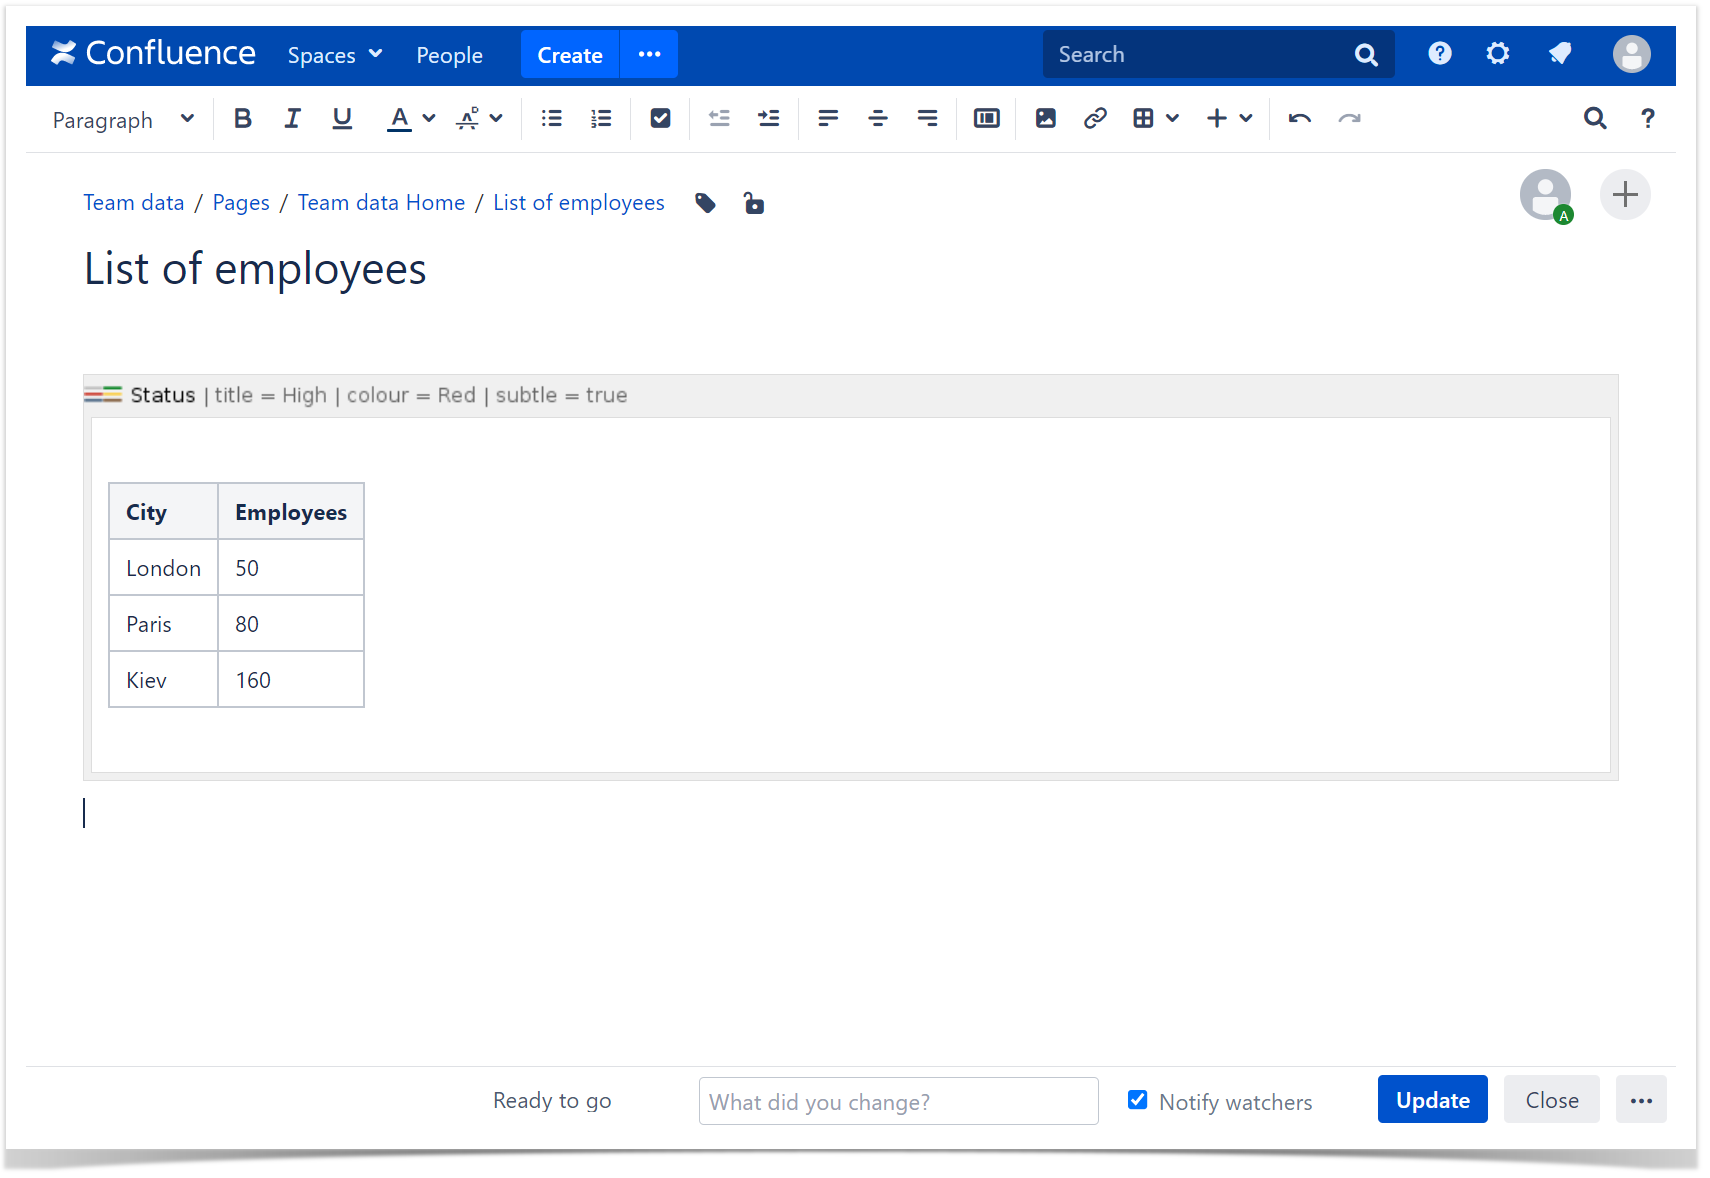Go to the People menu item
The height and width of the screenshot is (1178, 1710).
tap(449, 55)
